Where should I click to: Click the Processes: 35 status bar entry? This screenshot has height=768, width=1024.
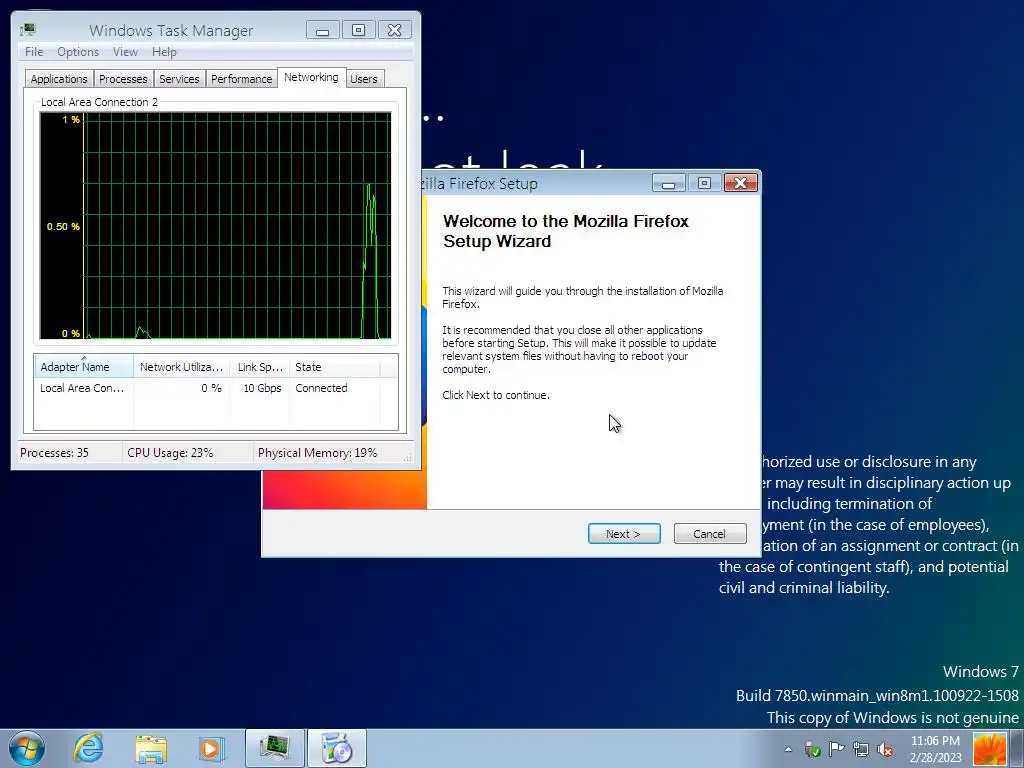point(54,453)
